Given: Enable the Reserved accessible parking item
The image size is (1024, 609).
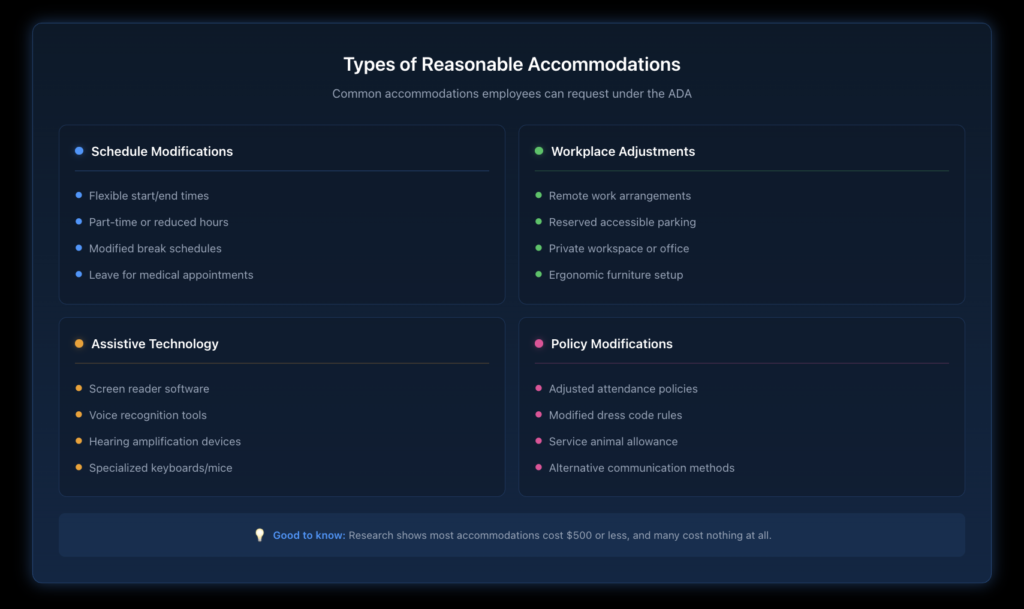Looking at the screenshot, I should [621, 222].
